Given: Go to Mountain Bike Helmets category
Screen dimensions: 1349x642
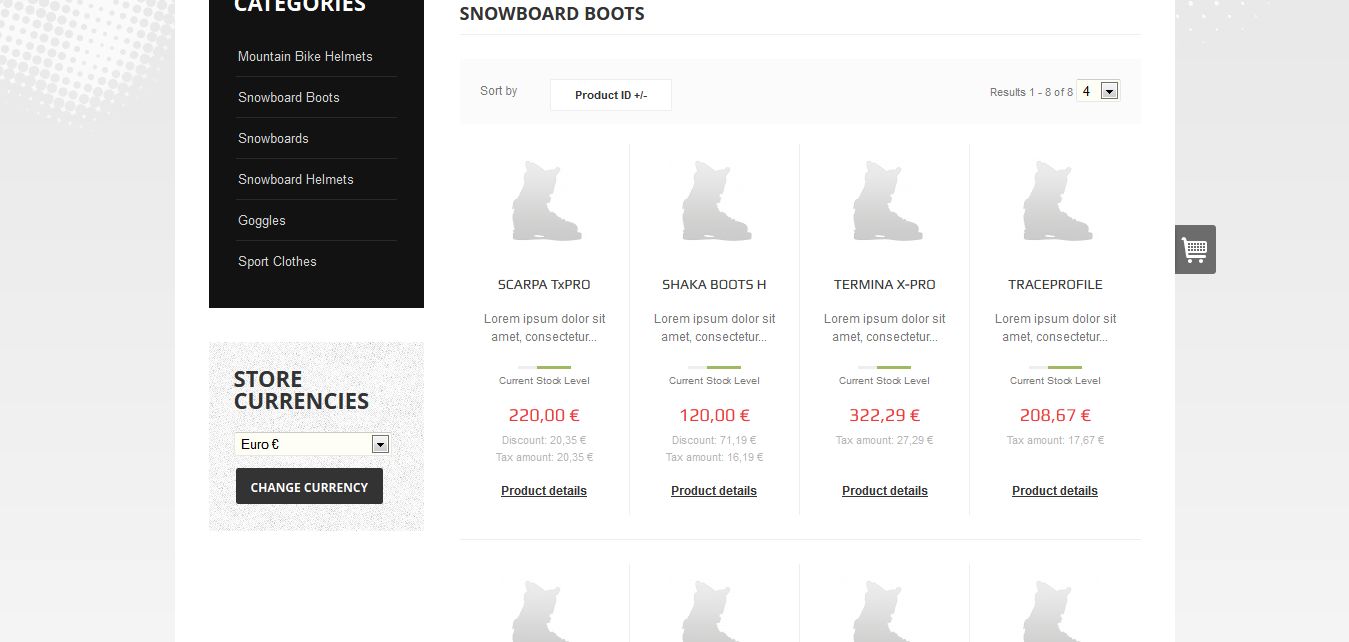Looking at the screenshot, I should click(305, 56).
